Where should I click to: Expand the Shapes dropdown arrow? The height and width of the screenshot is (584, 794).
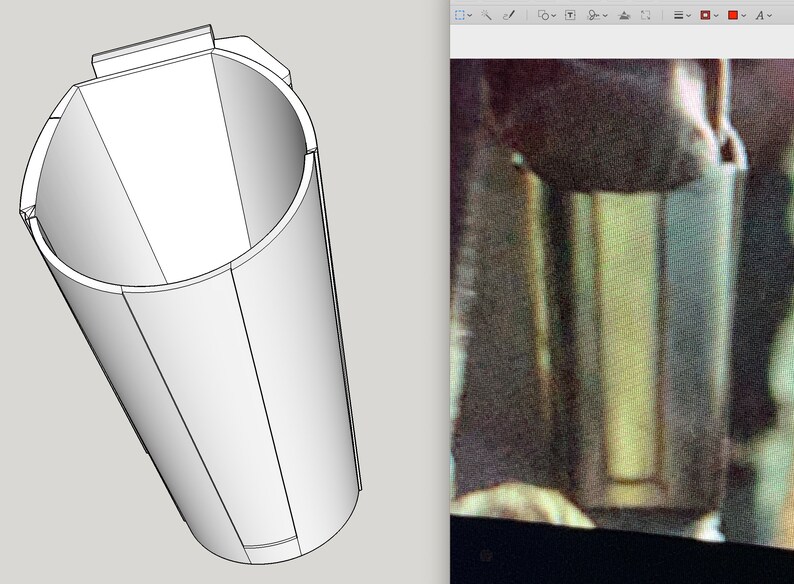point(553,16)
